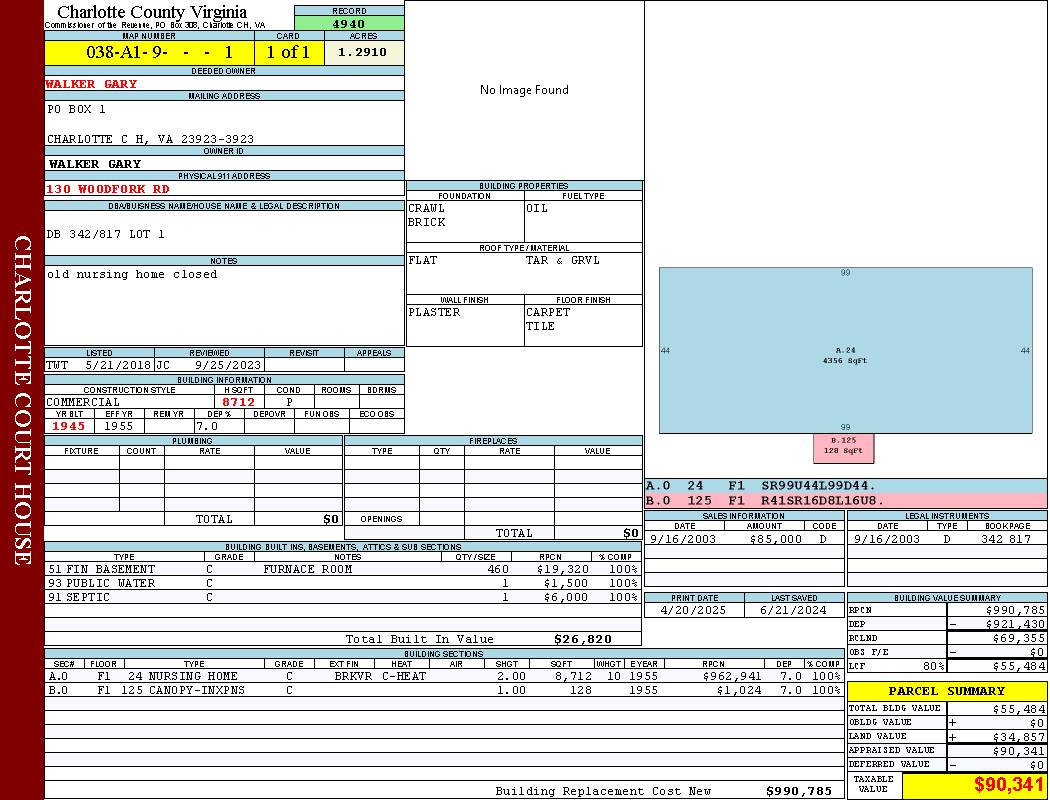The image size is (1050, 800).
Task: Click the taxable value $90,341
Action: (x=1008, y=785)
